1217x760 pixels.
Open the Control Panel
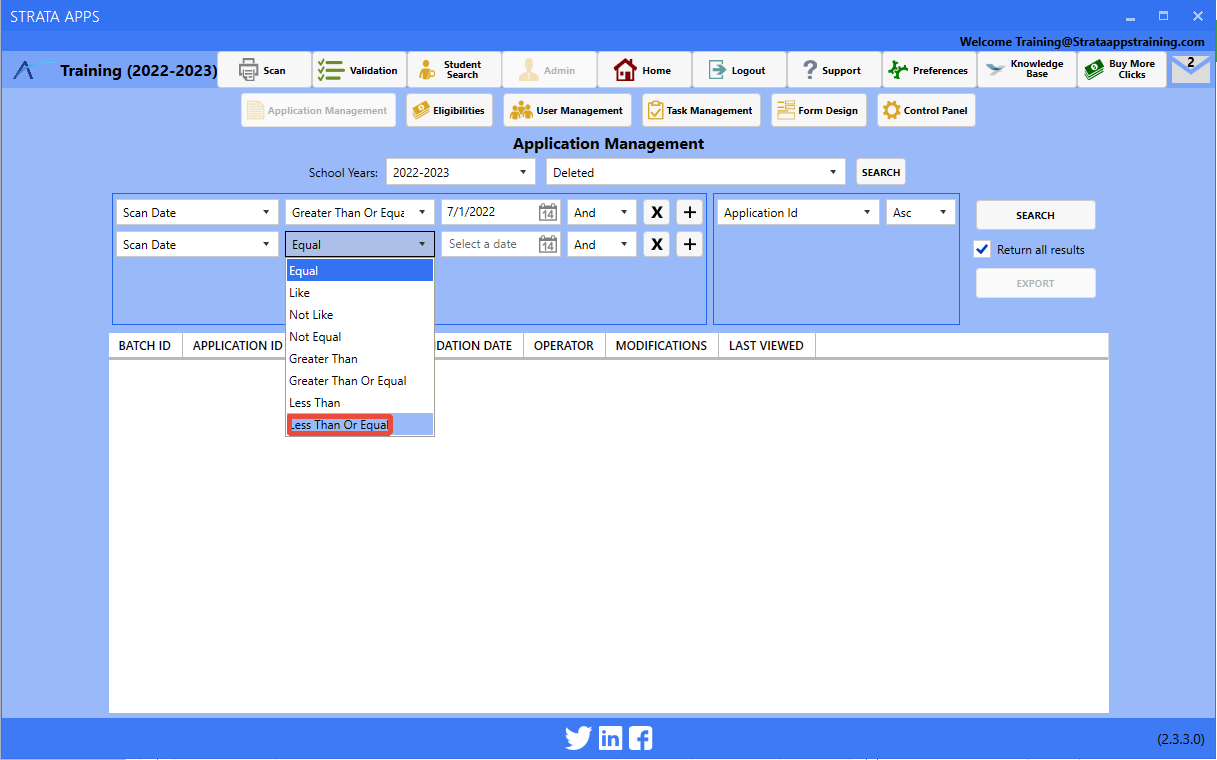pos(926,111)
